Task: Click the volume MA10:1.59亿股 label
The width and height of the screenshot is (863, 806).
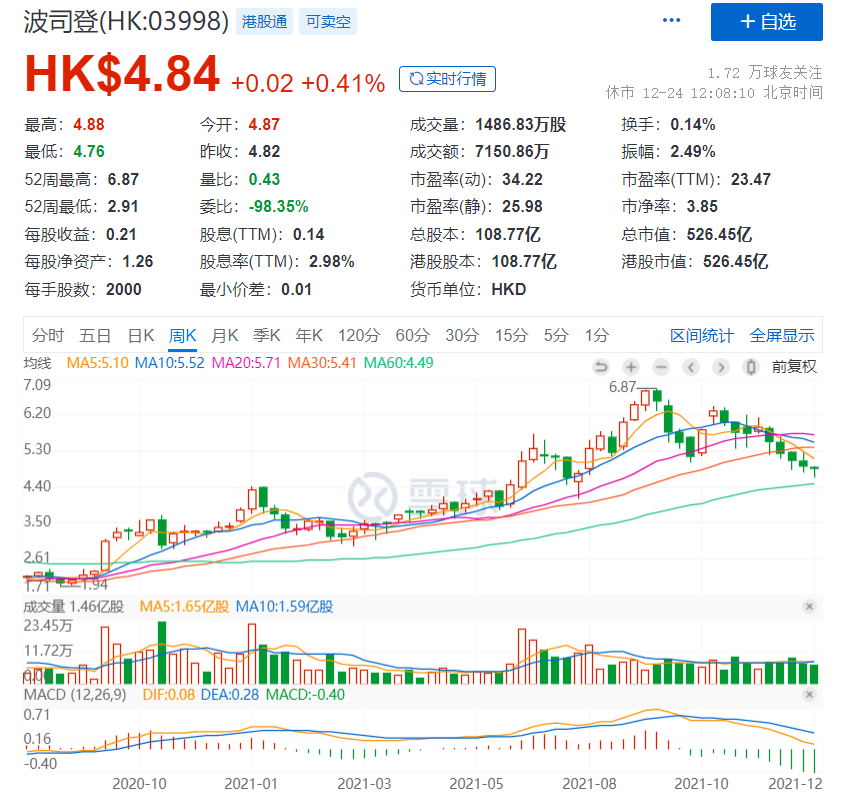Action: (285, 607)
